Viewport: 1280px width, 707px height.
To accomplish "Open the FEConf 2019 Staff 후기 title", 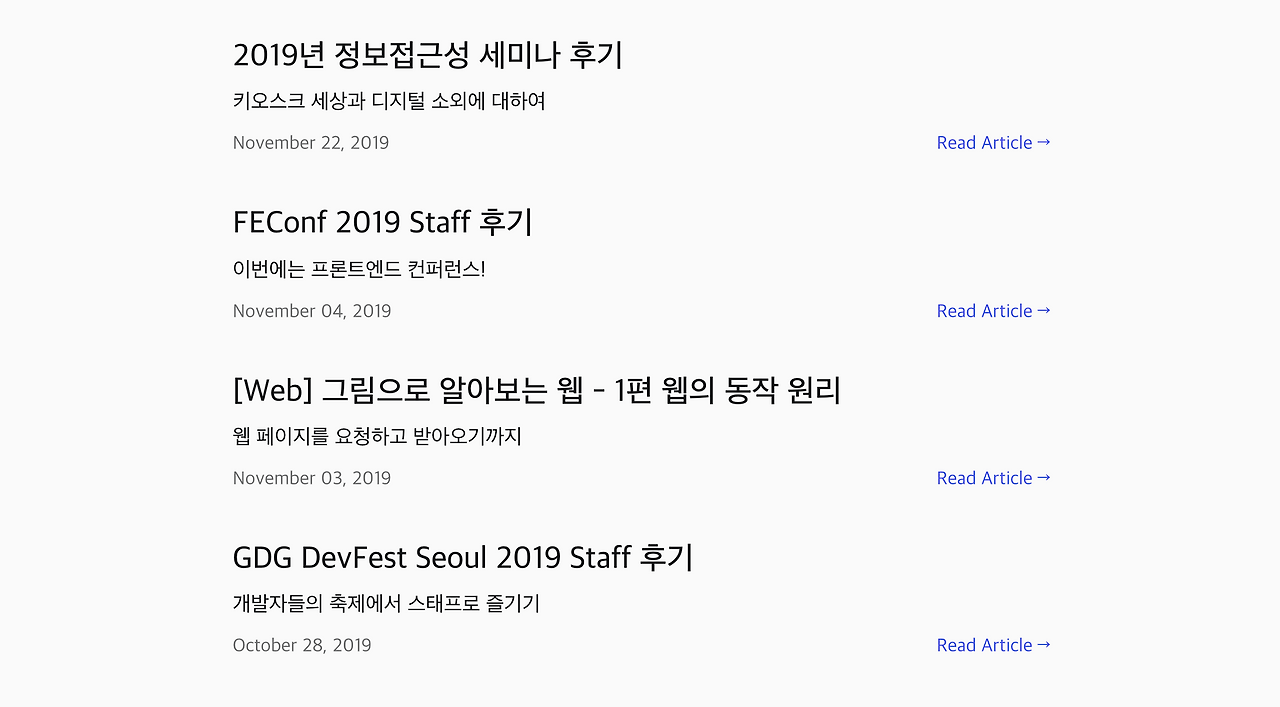I will pyautogui.click(x=383, y=222).
